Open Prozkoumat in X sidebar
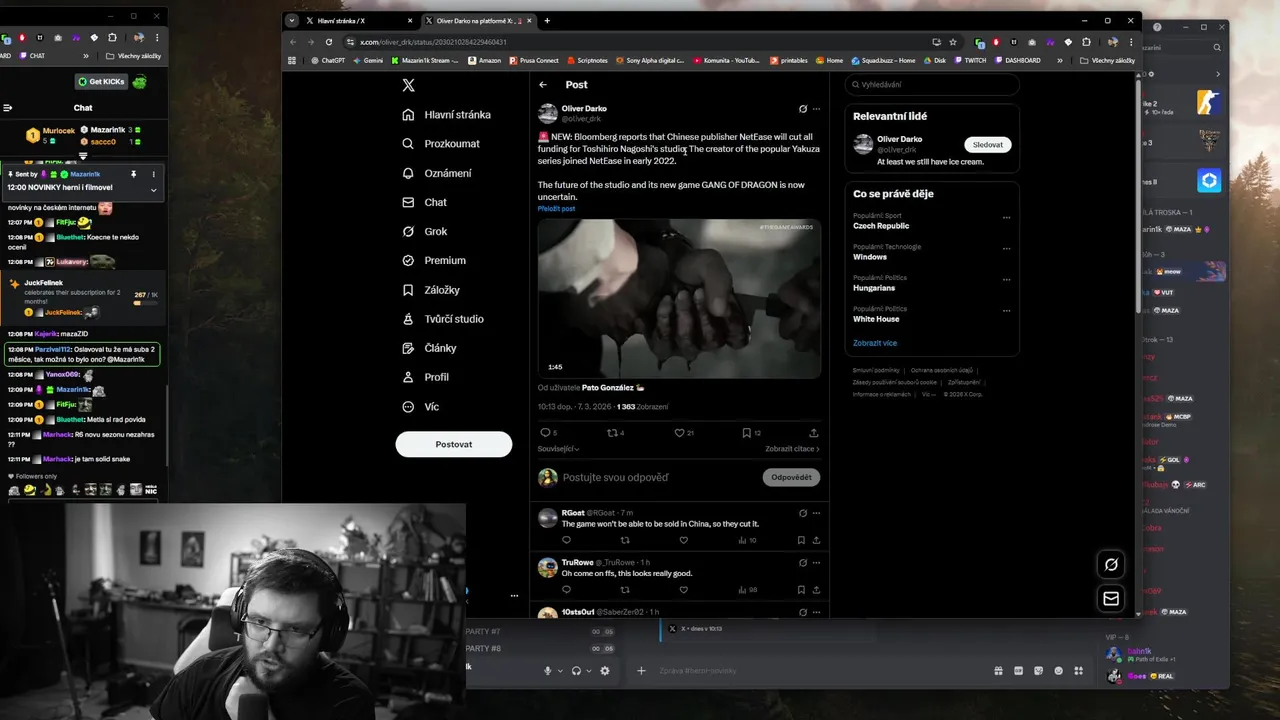Image resolution: width=1280 pixels, height=720 pixels. pos(441,144)
